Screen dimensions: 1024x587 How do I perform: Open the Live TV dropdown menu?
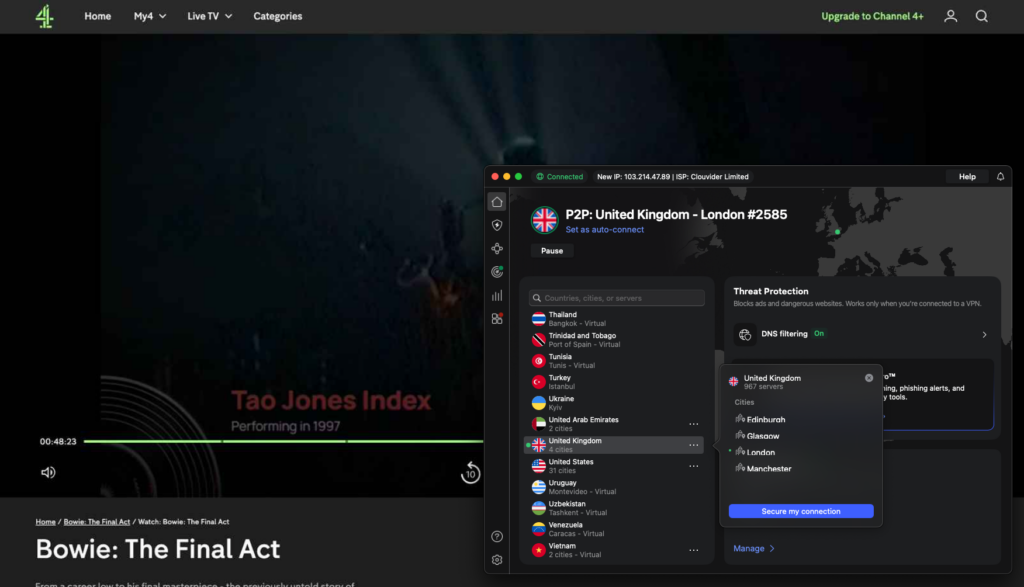click(210, 16)
